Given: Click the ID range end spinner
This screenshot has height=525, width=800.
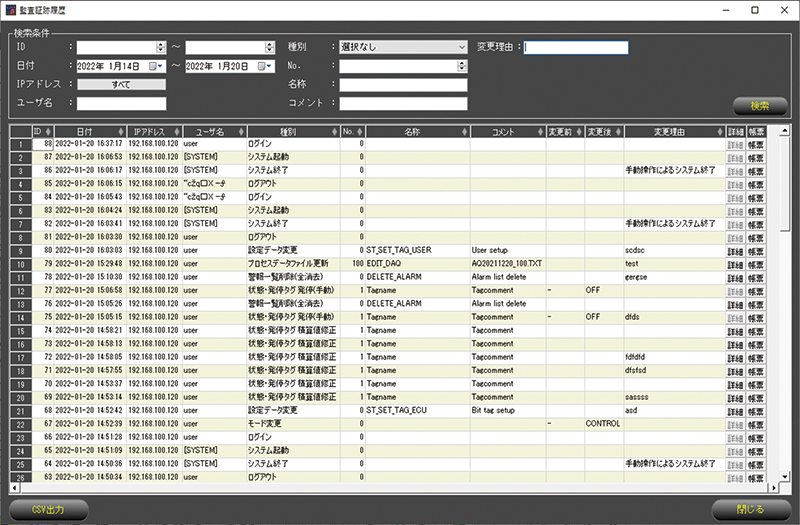Looking at the screenshot, I should (270, 47).
